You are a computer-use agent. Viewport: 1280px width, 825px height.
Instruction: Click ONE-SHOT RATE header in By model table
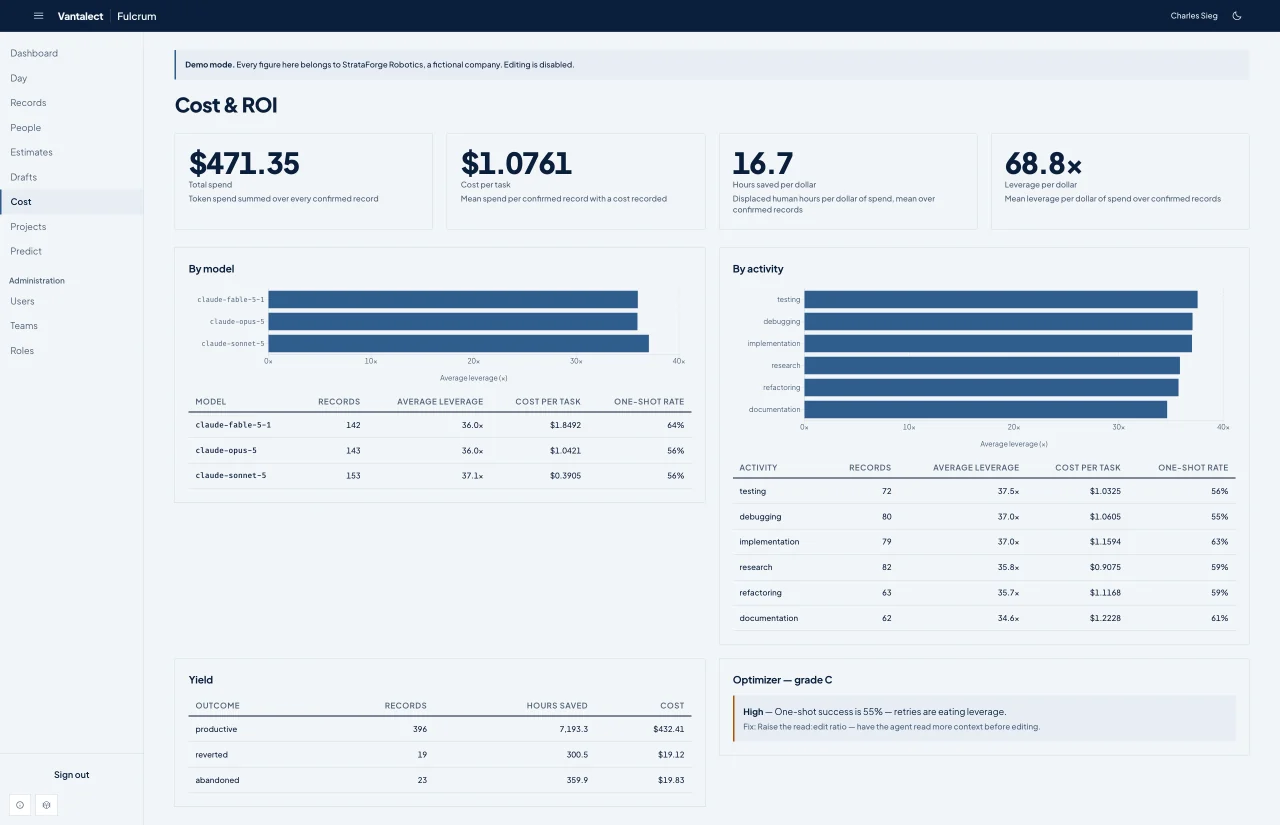[649, 402]
